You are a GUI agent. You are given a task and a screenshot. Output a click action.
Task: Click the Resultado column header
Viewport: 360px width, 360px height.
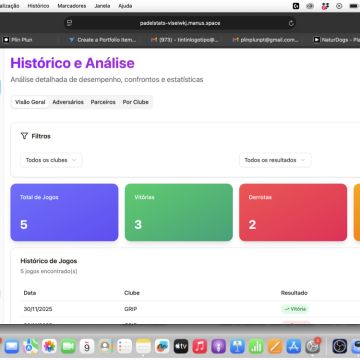(x=294, y=293)
